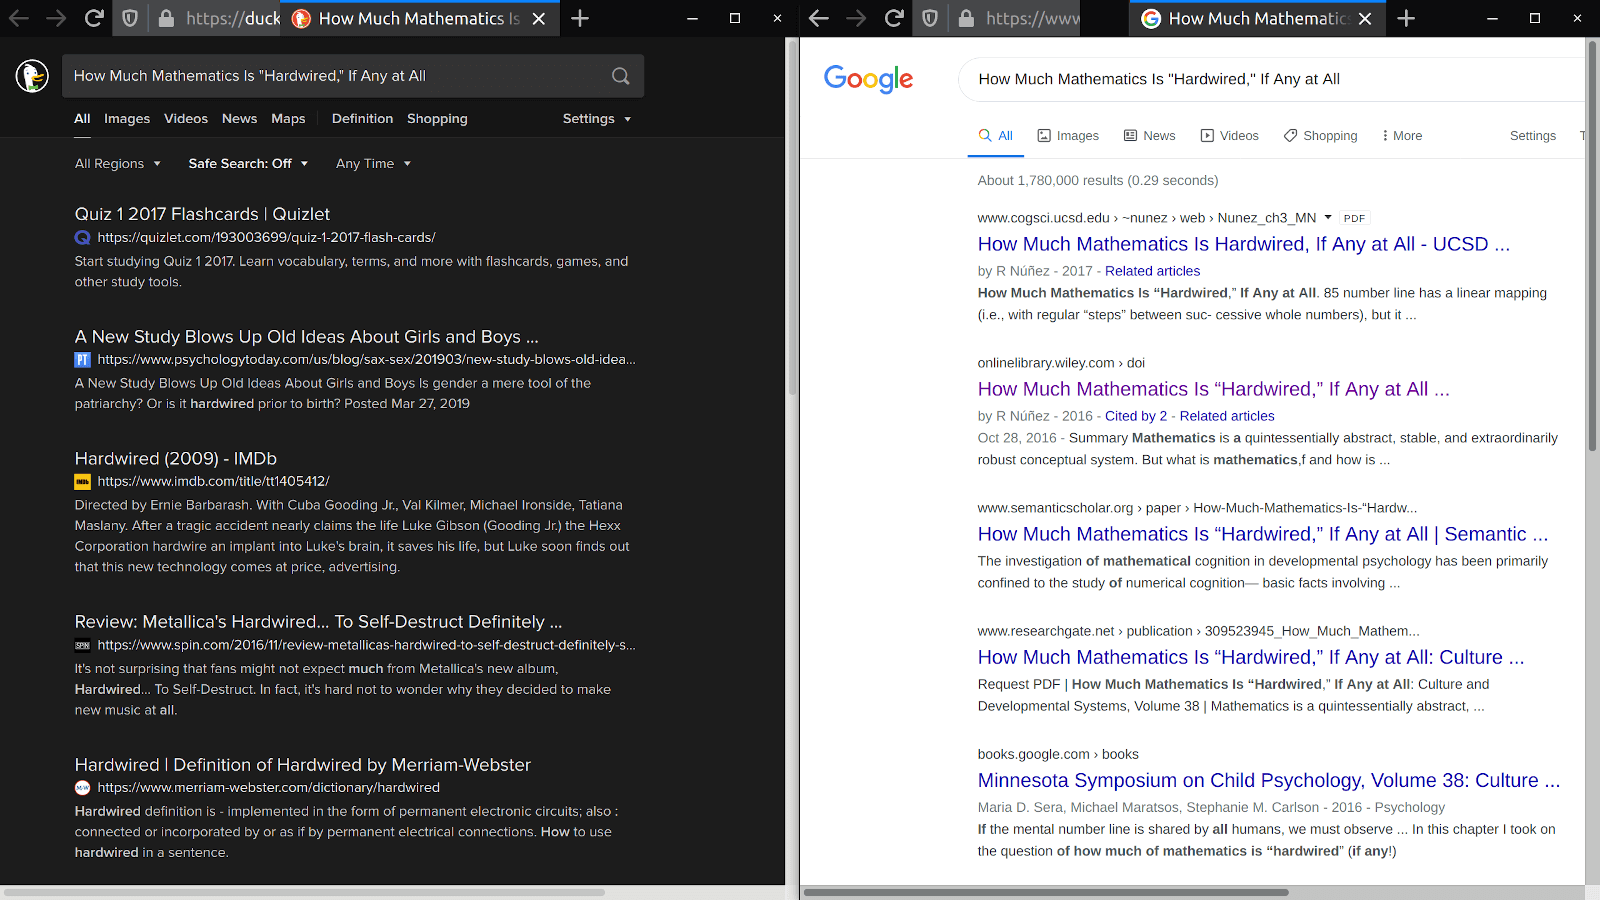Select the Maps tab in DuckDuckGo
This screenshot has height=900, width=1600.
coord(288,119)
